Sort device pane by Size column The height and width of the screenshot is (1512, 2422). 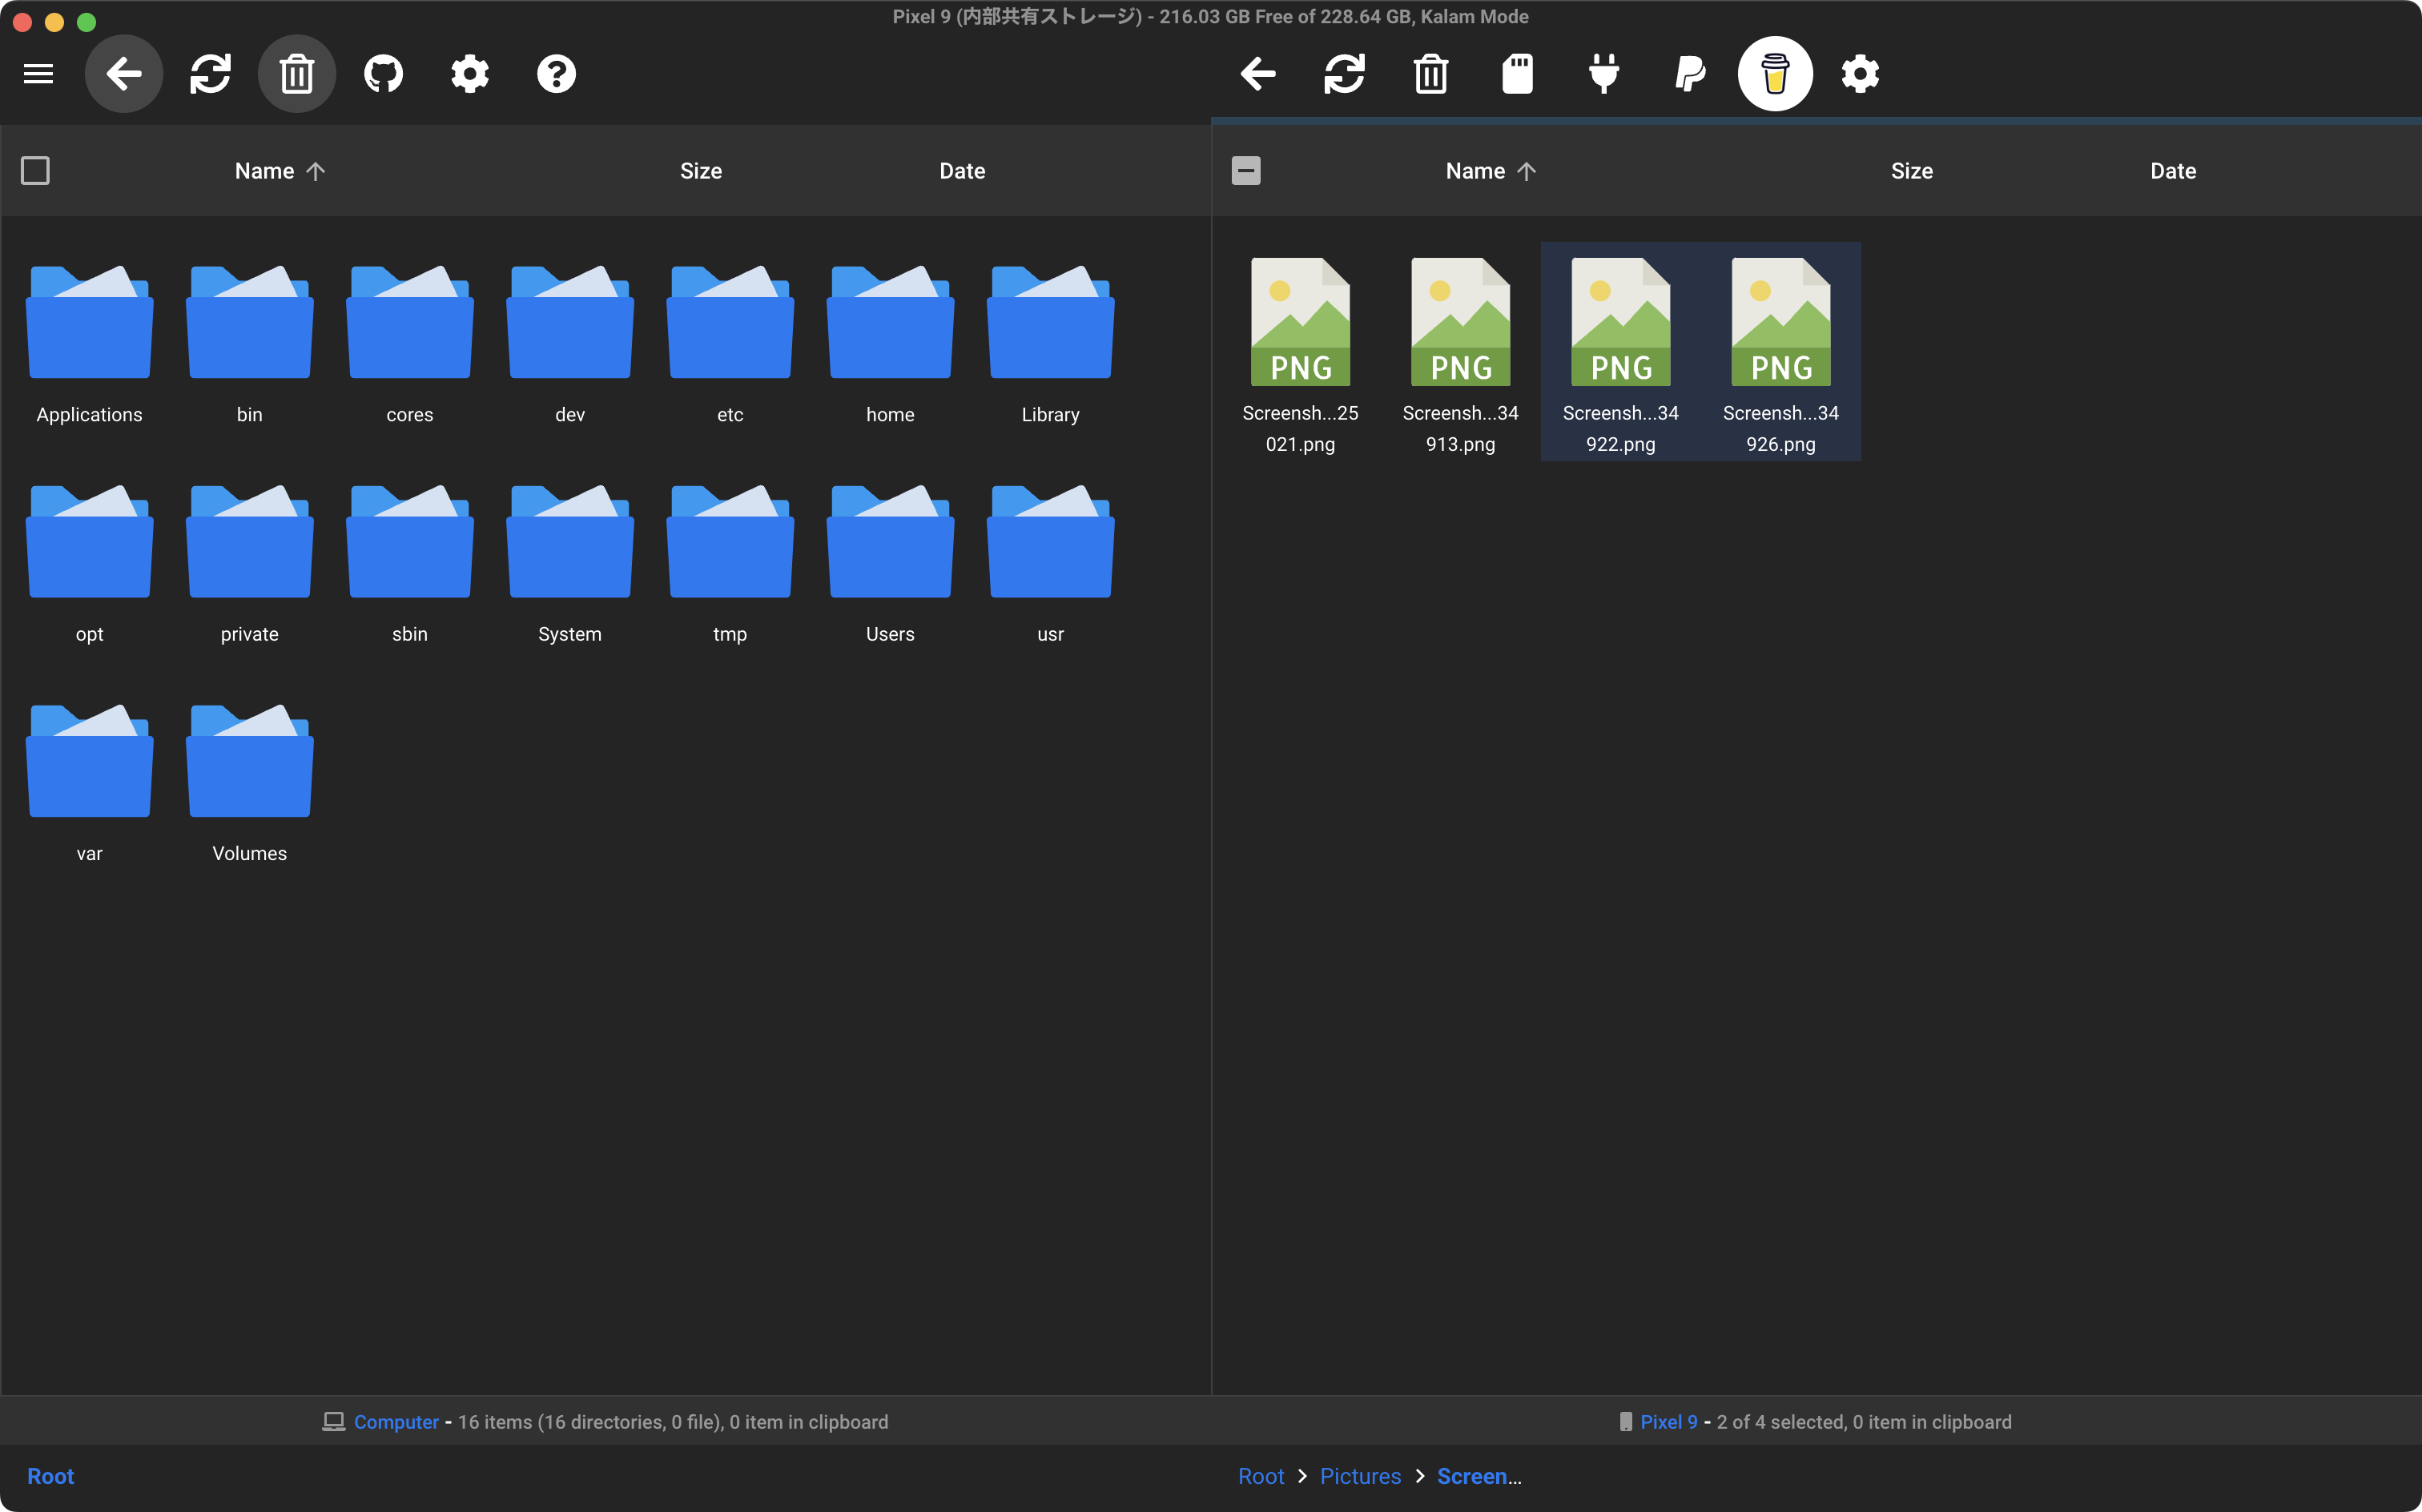tap(1911, 171)
